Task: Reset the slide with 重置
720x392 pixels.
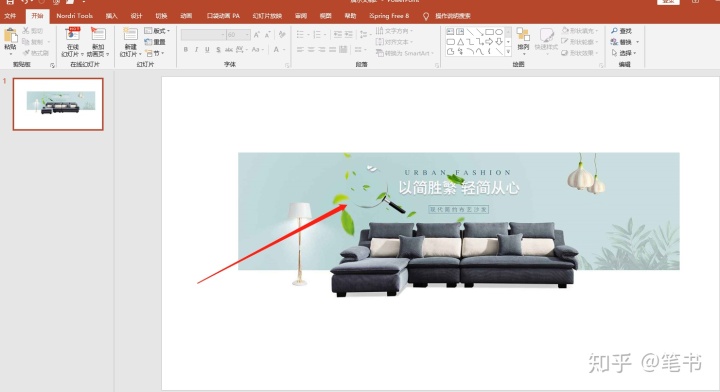Action: (x=155, y=42)
